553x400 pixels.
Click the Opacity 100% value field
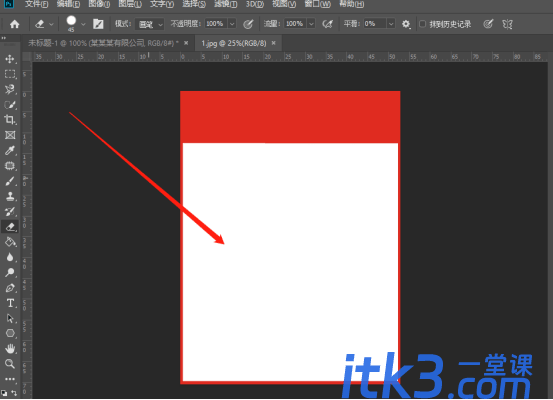tap(216, 24)
